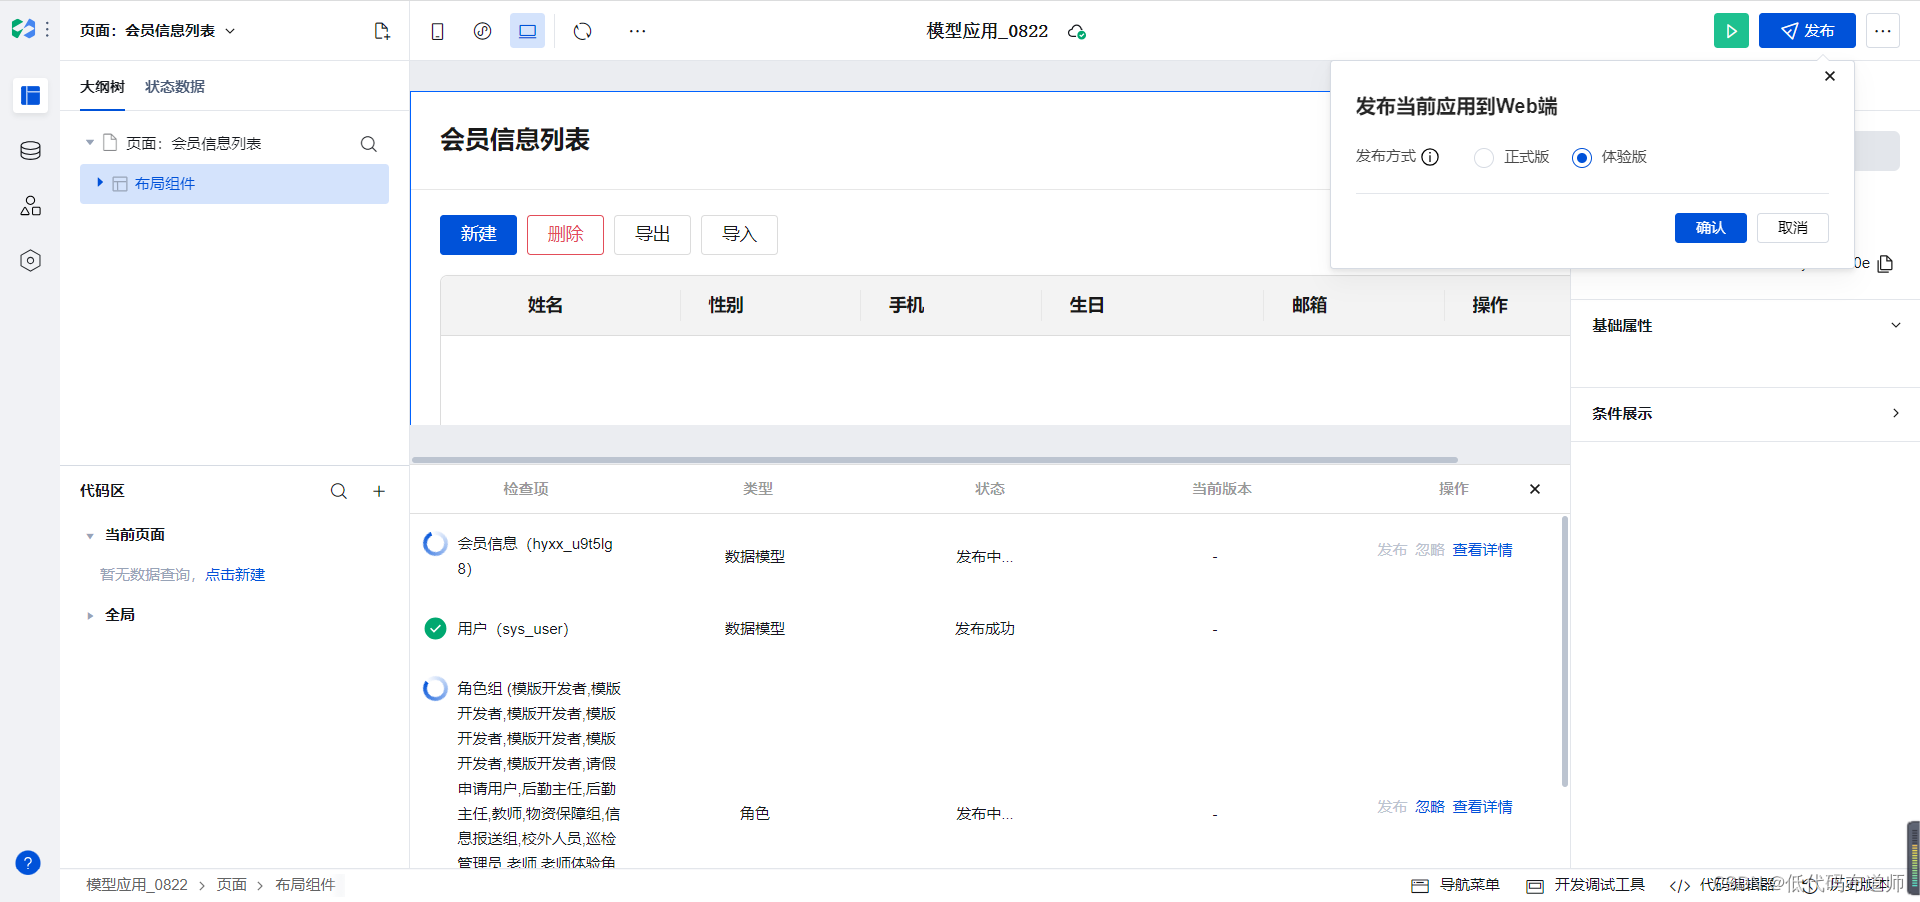Search in the code area

click(339, 491)
